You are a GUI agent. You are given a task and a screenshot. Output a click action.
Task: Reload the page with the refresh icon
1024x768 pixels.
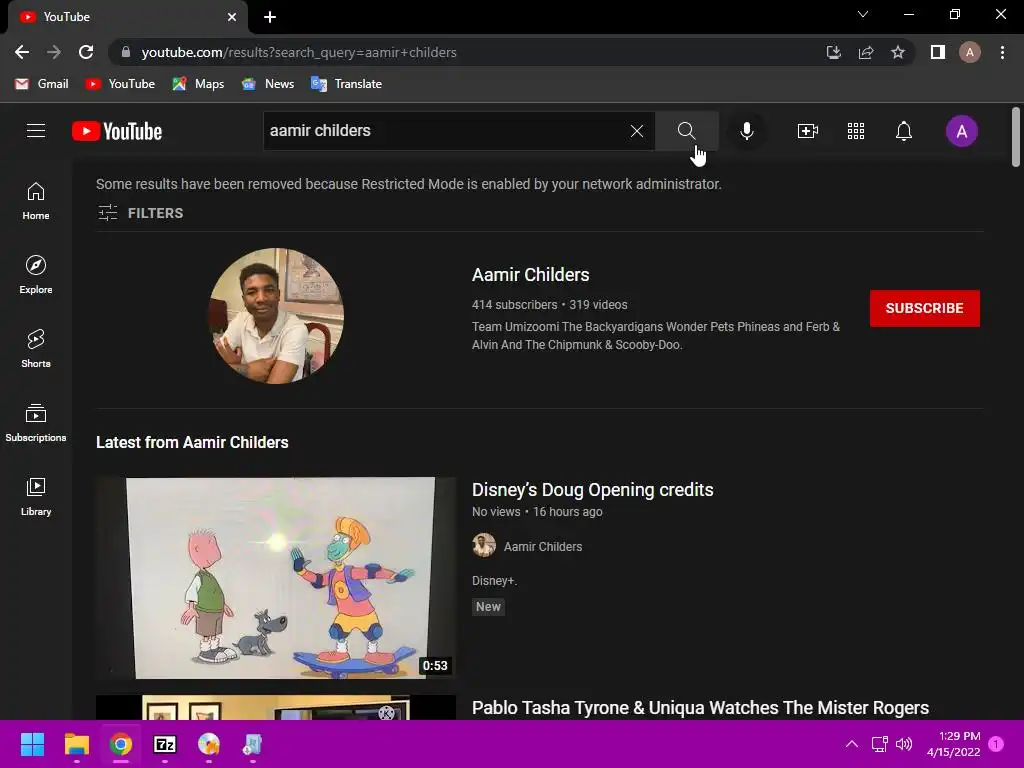click(86, 52)
